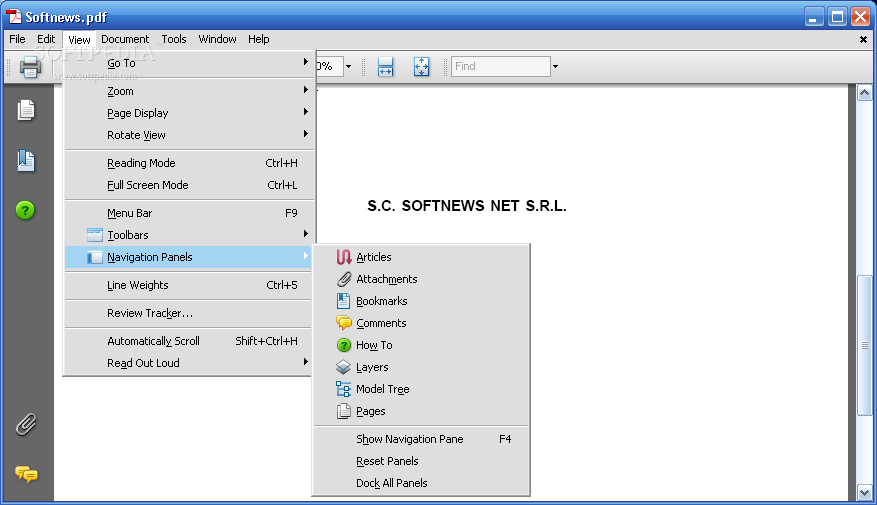This screenshot has height=505, width=877.
Task: Close the open View menu
Action: click(79, 40)
